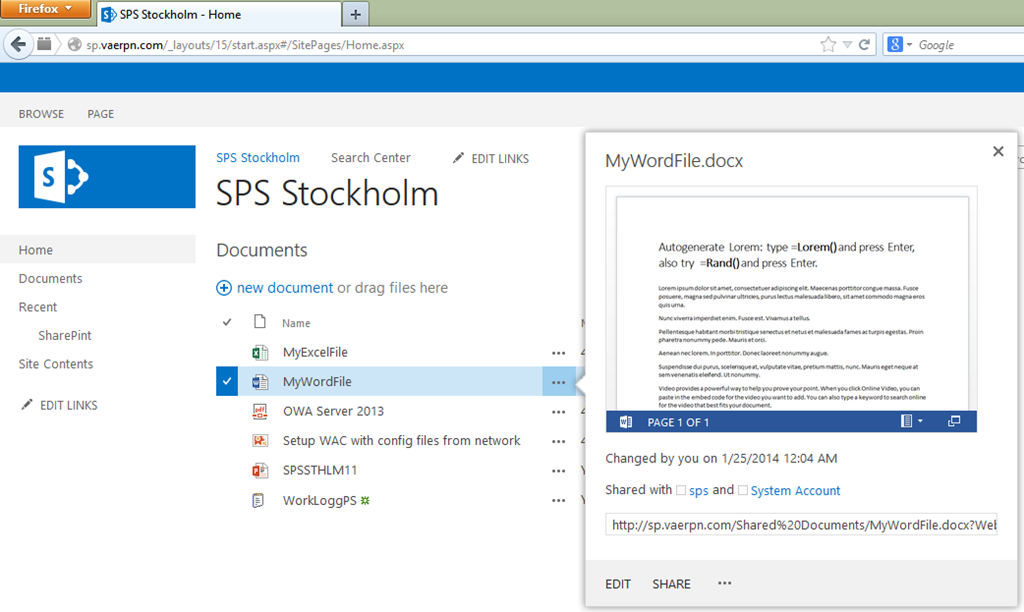Open the Firefox application menu
This screenshot has height=612, width=1024.
pos(45,8)
